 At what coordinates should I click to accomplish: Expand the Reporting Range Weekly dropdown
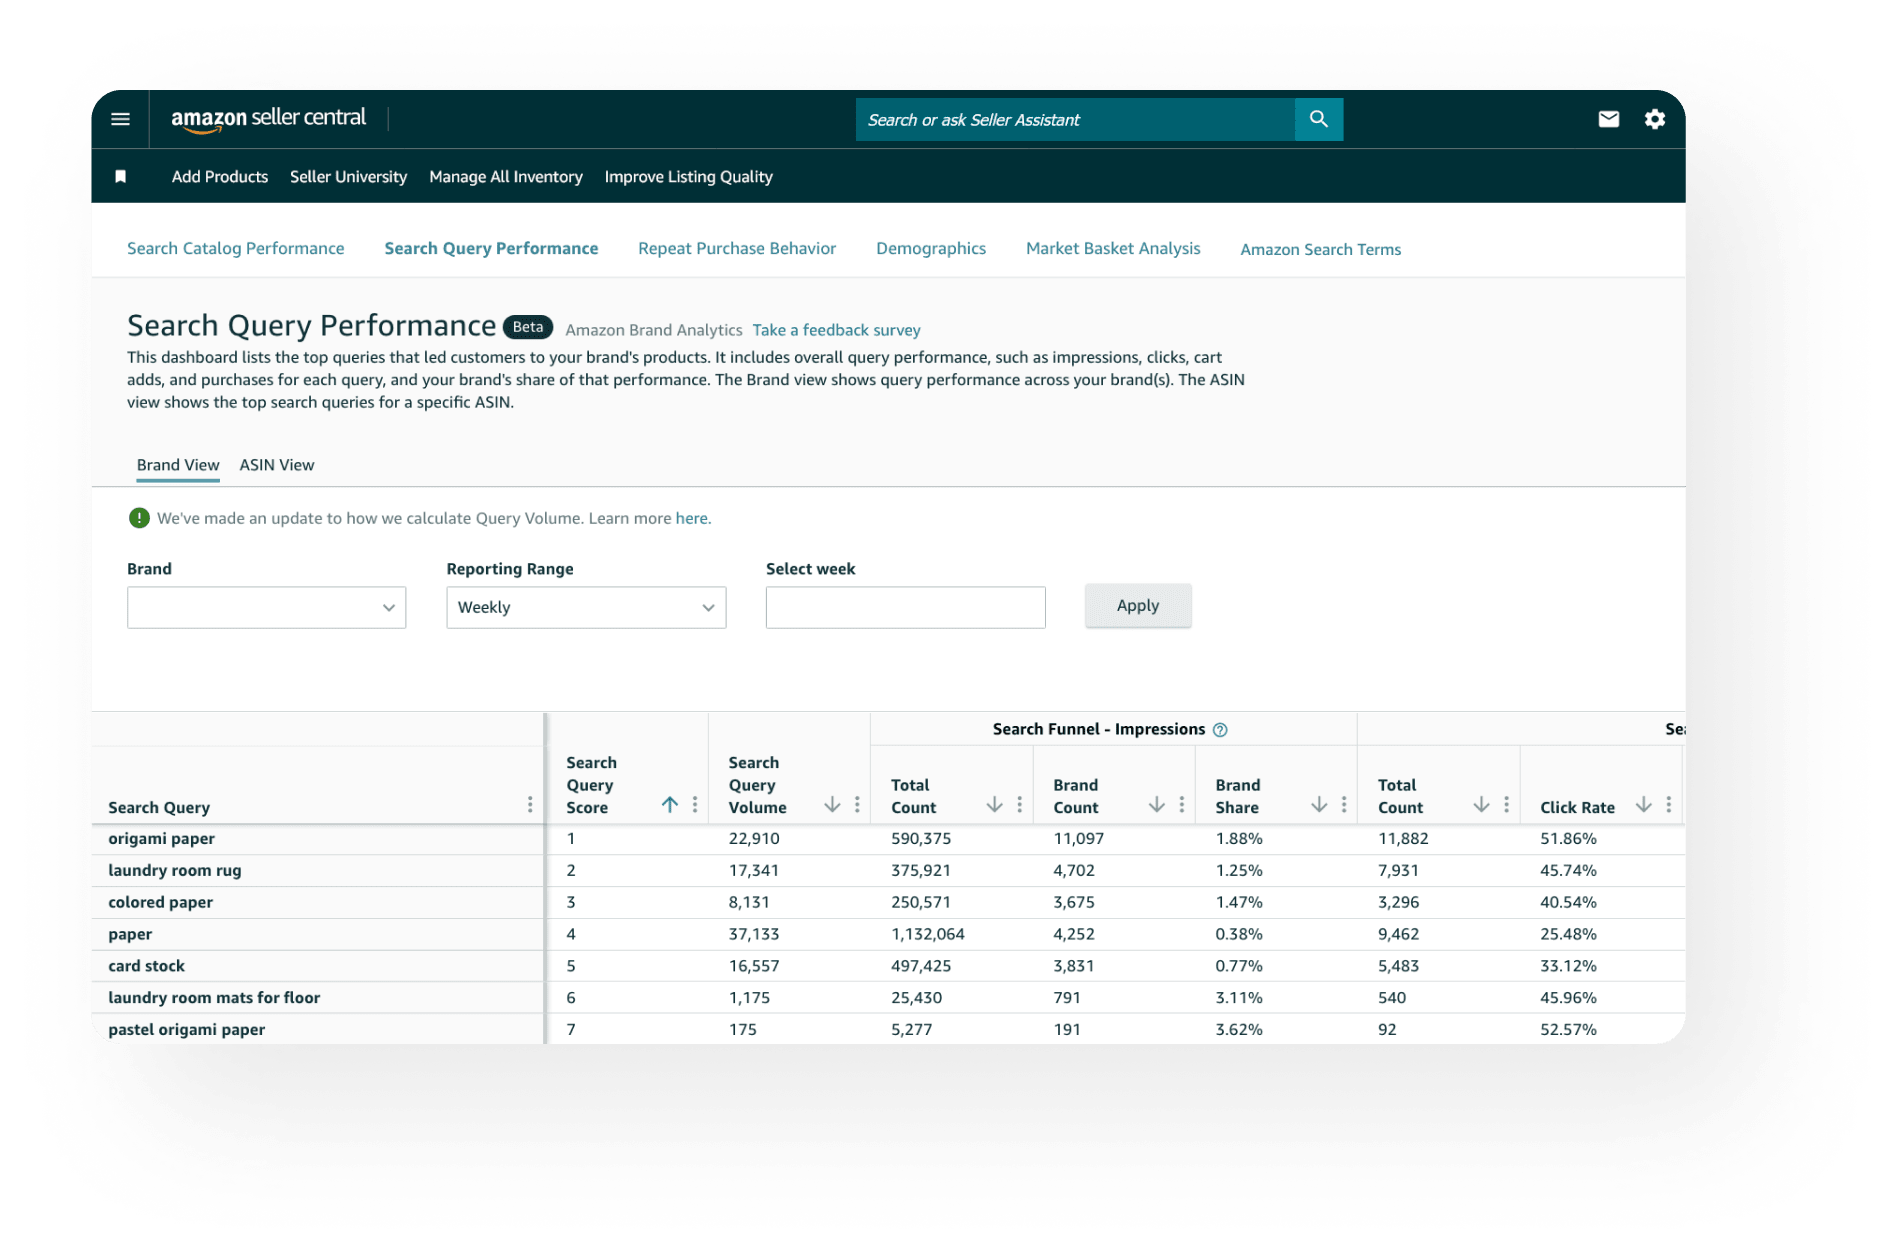tap(586, 607)
